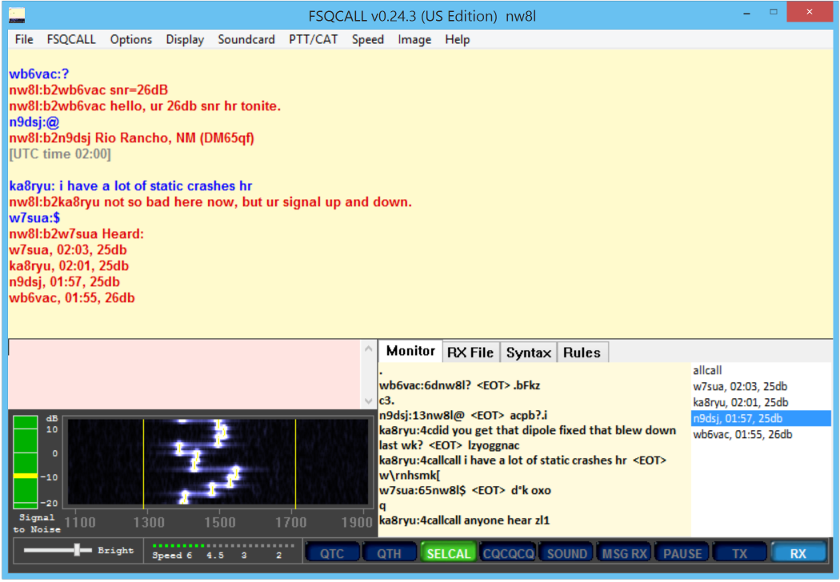Click the QTC button

tap(332, 554)
